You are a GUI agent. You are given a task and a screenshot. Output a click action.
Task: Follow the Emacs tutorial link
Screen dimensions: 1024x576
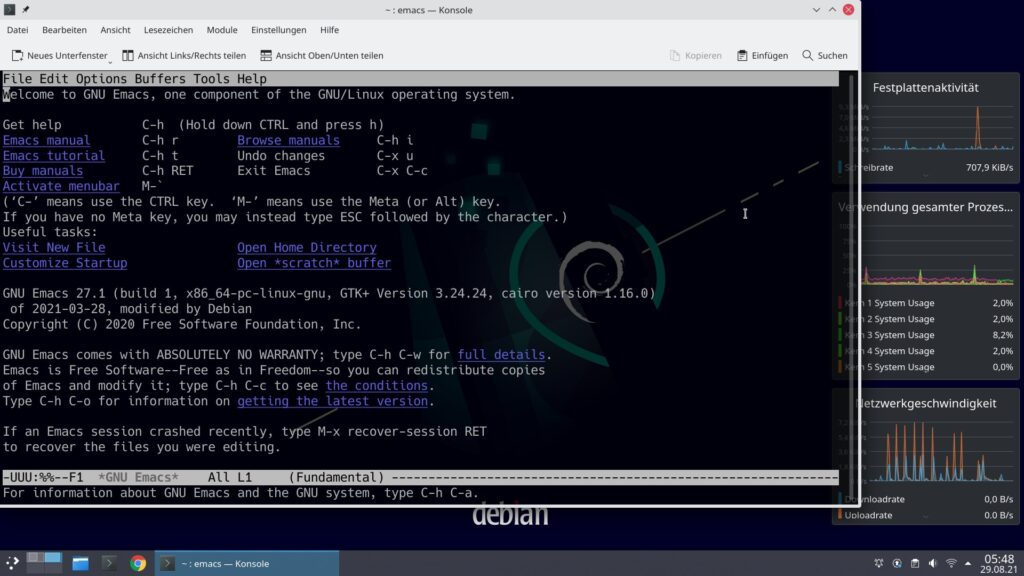54,156
